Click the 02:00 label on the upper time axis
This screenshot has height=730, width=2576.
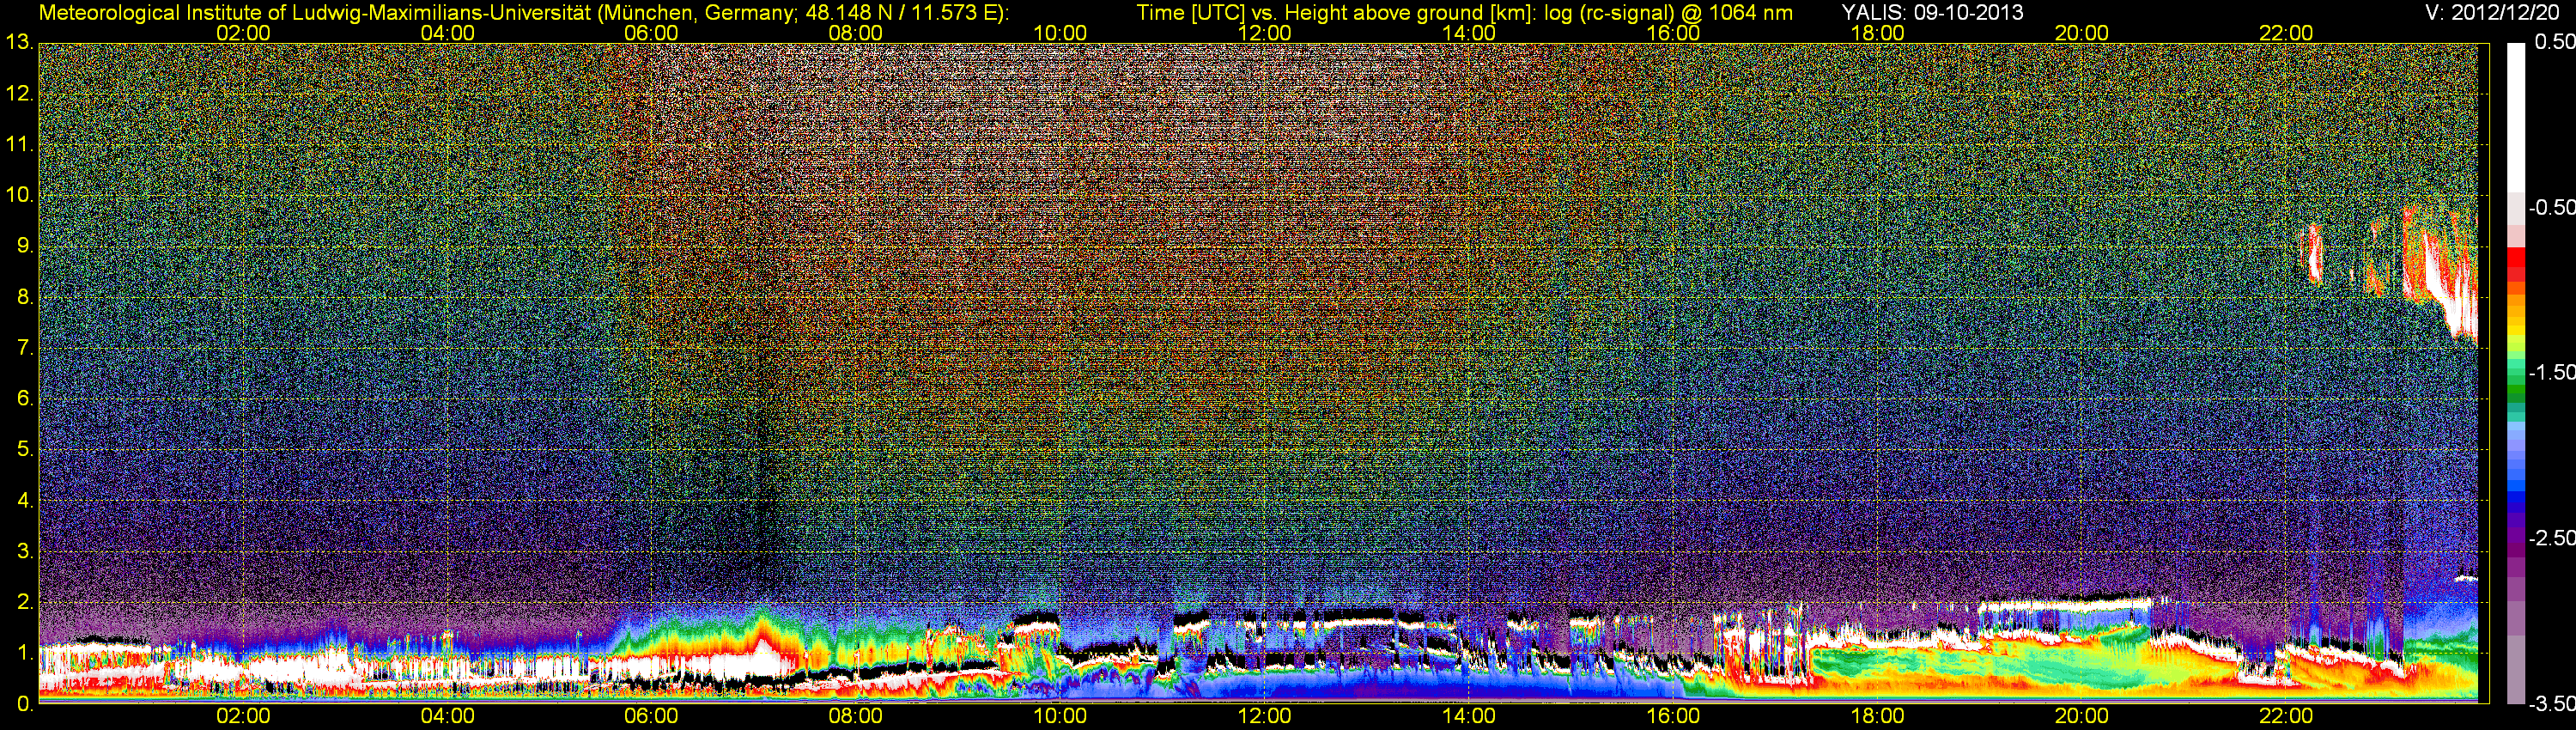point(243,33)
